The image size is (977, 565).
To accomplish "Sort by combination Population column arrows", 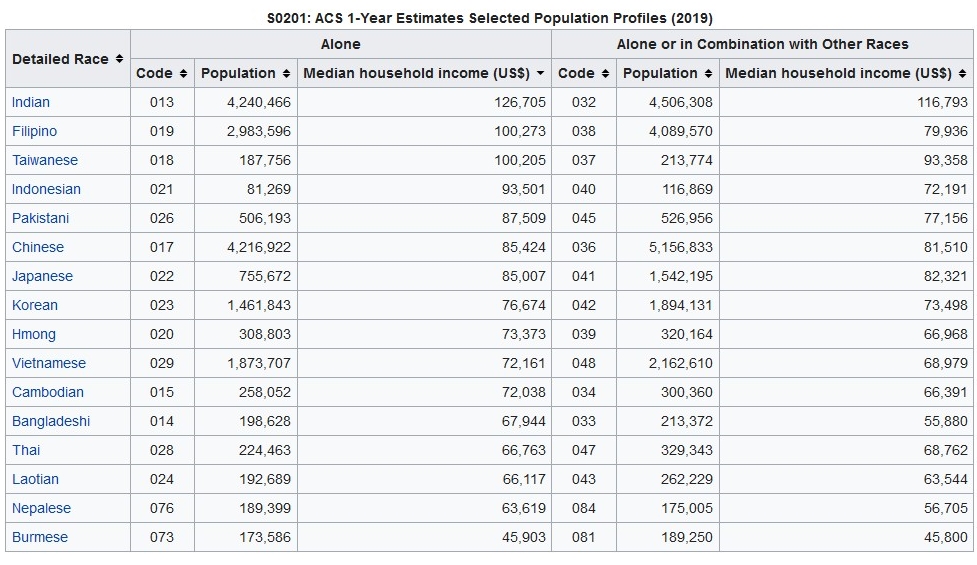I will [708, 74].
